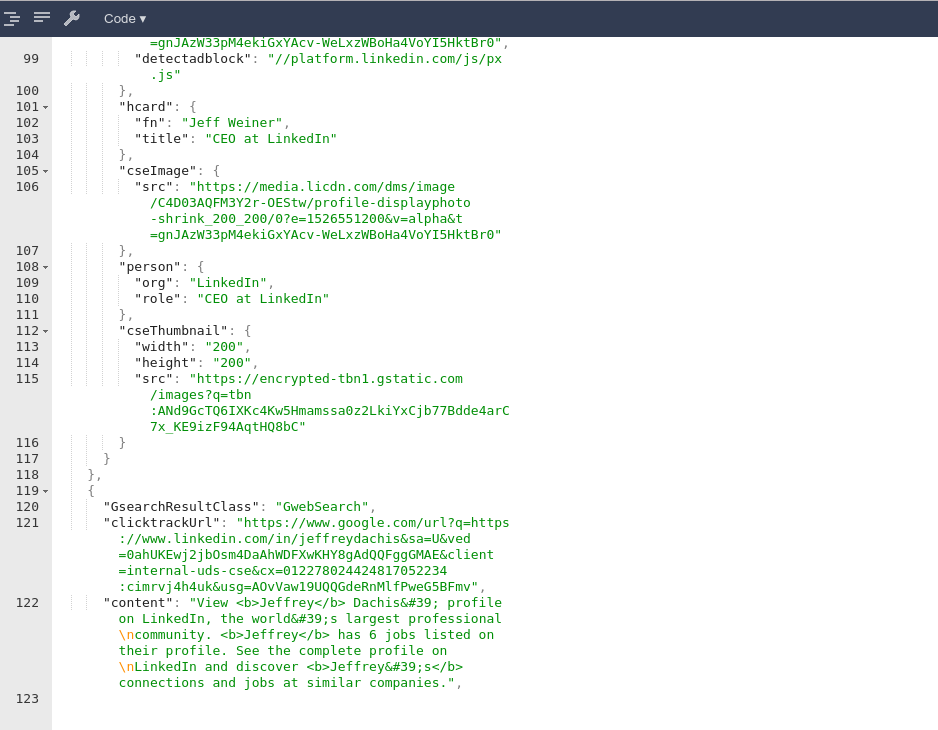Click the wrench repair JSON icon

[x=72, y=19]
